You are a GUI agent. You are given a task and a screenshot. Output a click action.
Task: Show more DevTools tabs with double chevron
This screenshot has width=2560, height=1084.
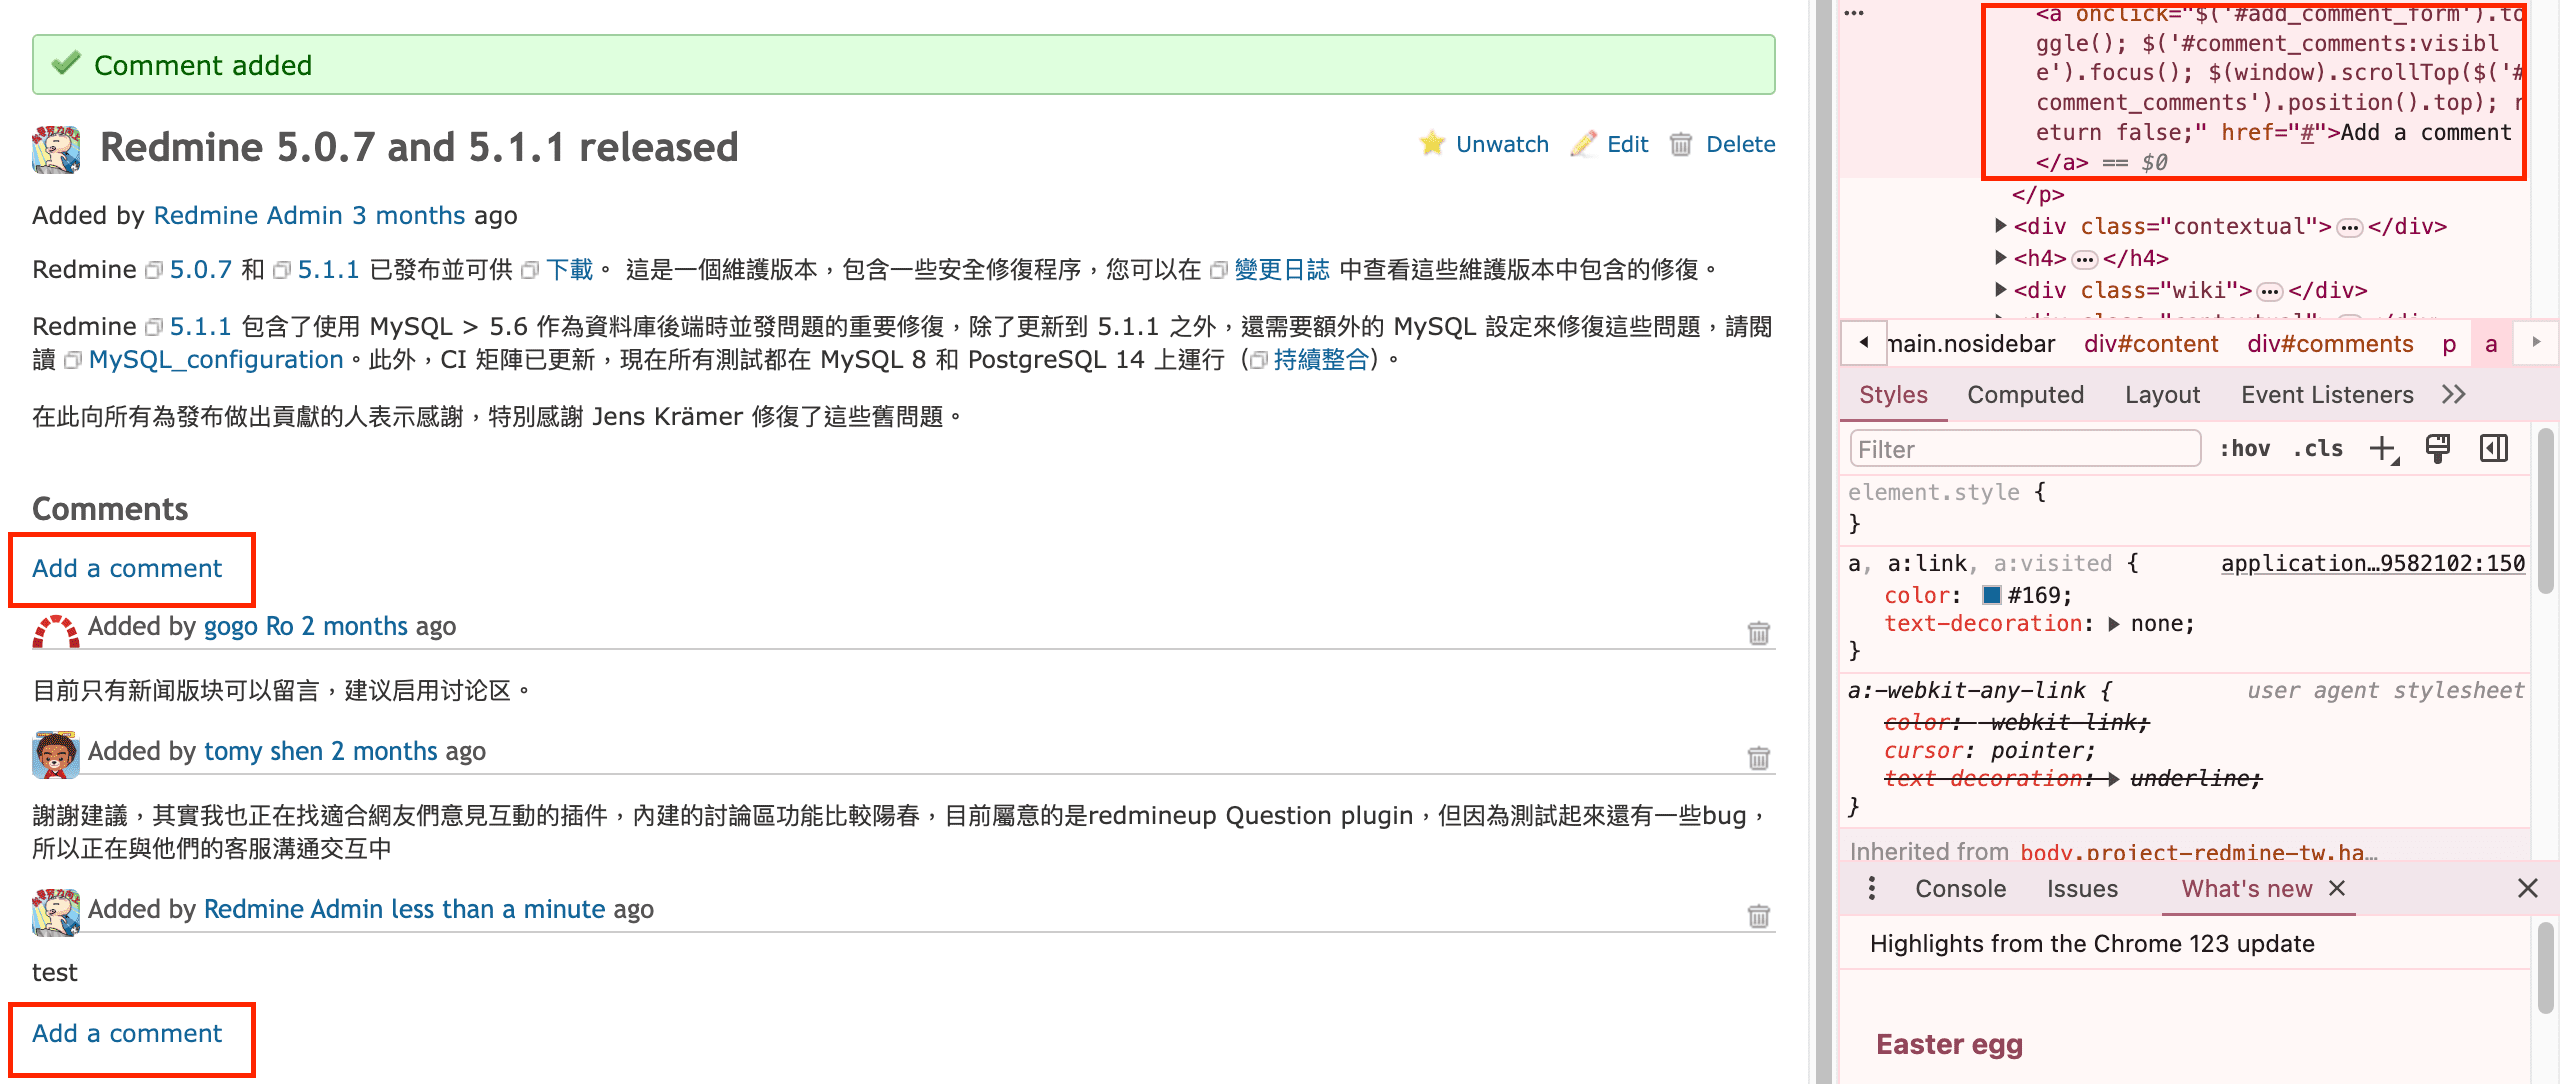pos(2453,395)
